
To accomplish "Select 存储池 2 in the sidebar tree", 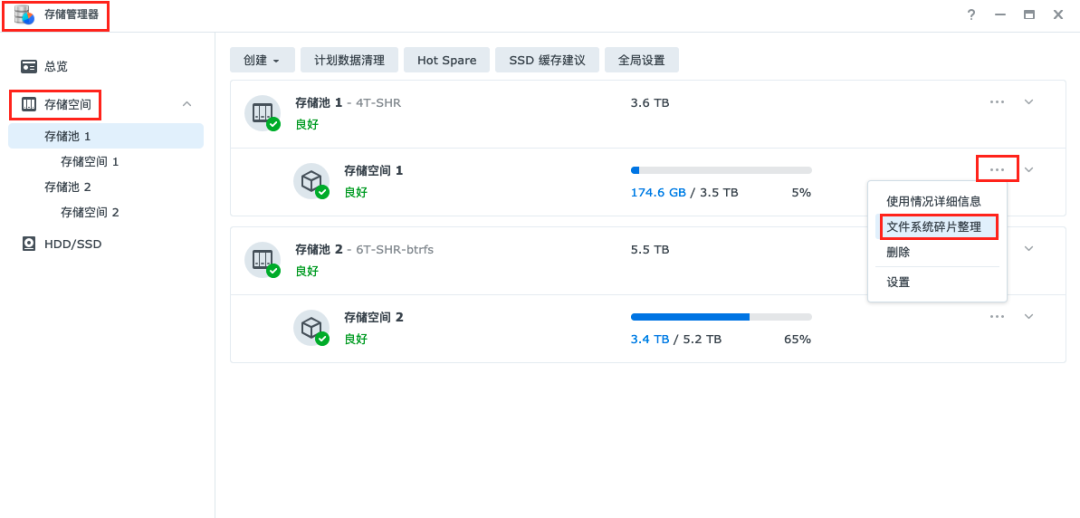I will 68,187.
